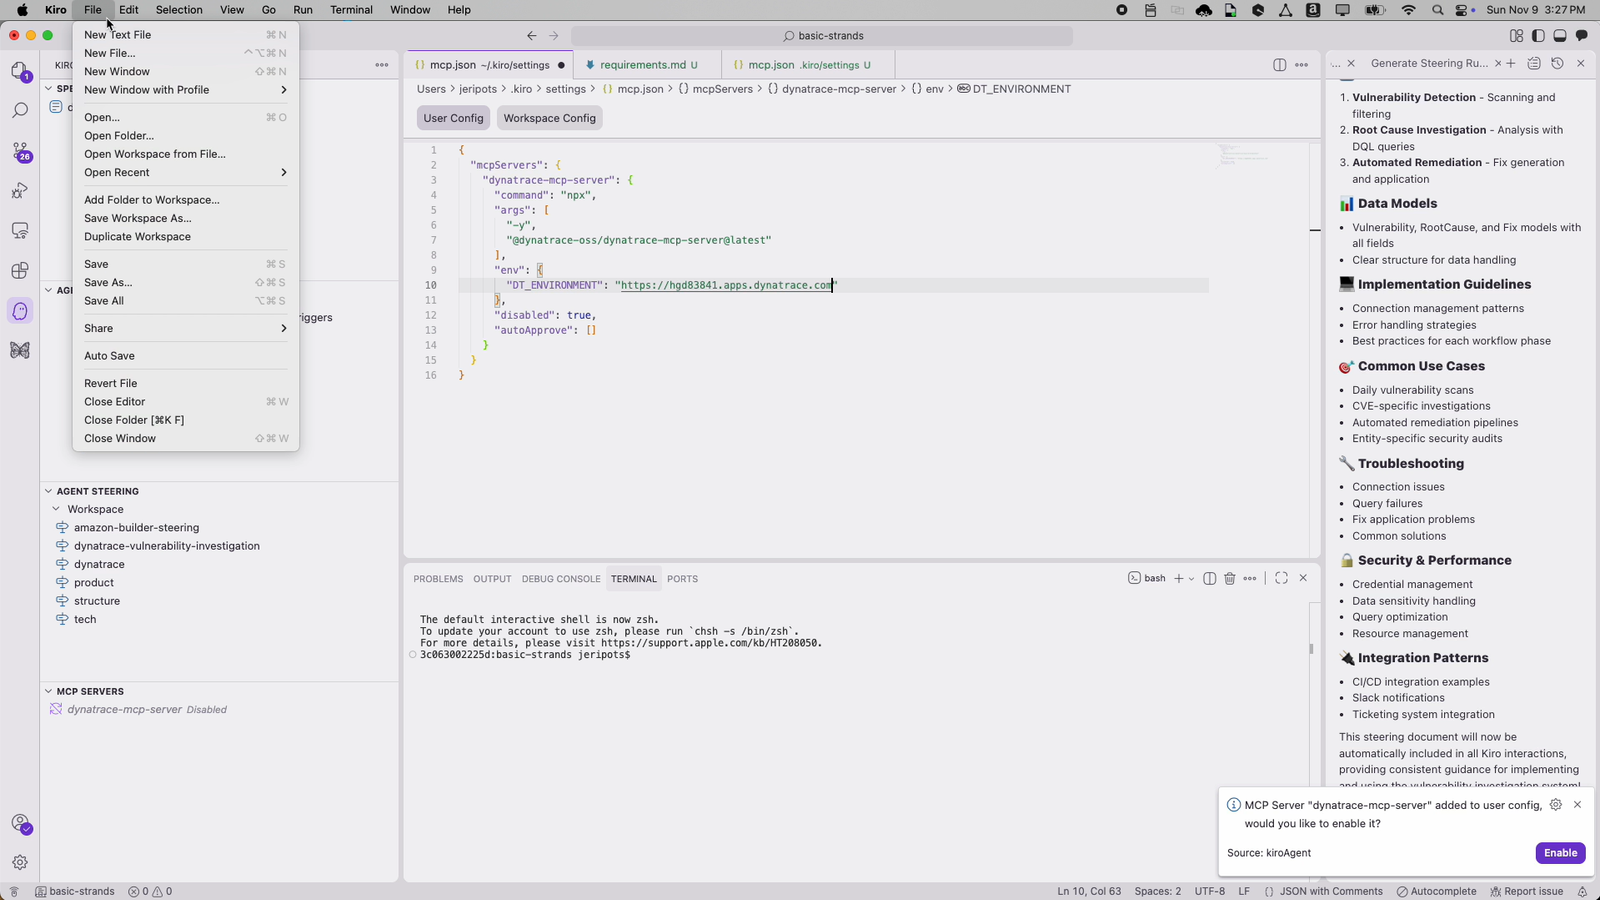This screenshot has width=1600, height=900.
Task: Create new terminal with plus icon
Action: [x=1179, y=578]
